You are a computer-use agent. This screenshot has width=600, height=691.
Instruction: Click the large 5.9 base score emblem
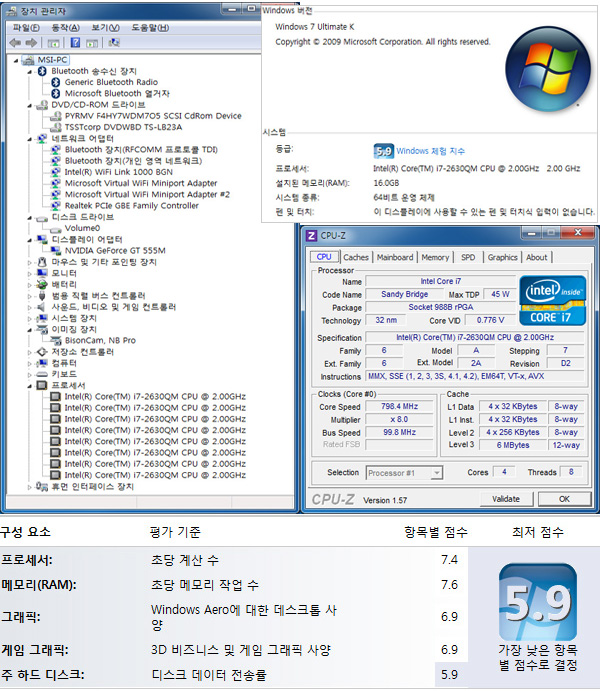[538, 602]
